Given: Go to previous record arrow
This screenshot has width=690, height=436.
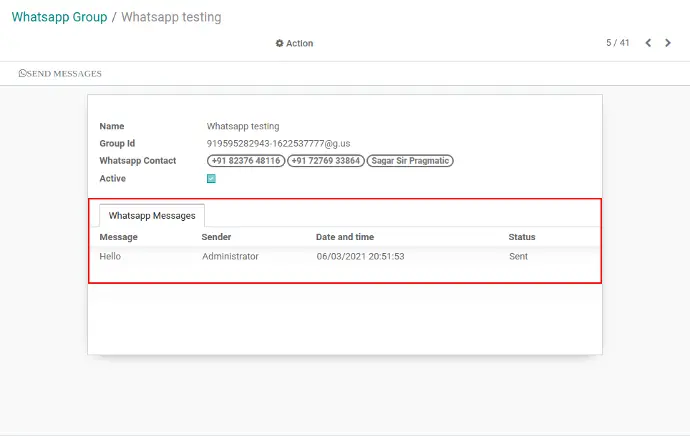Looking at the screenshot, I should 648,43.
